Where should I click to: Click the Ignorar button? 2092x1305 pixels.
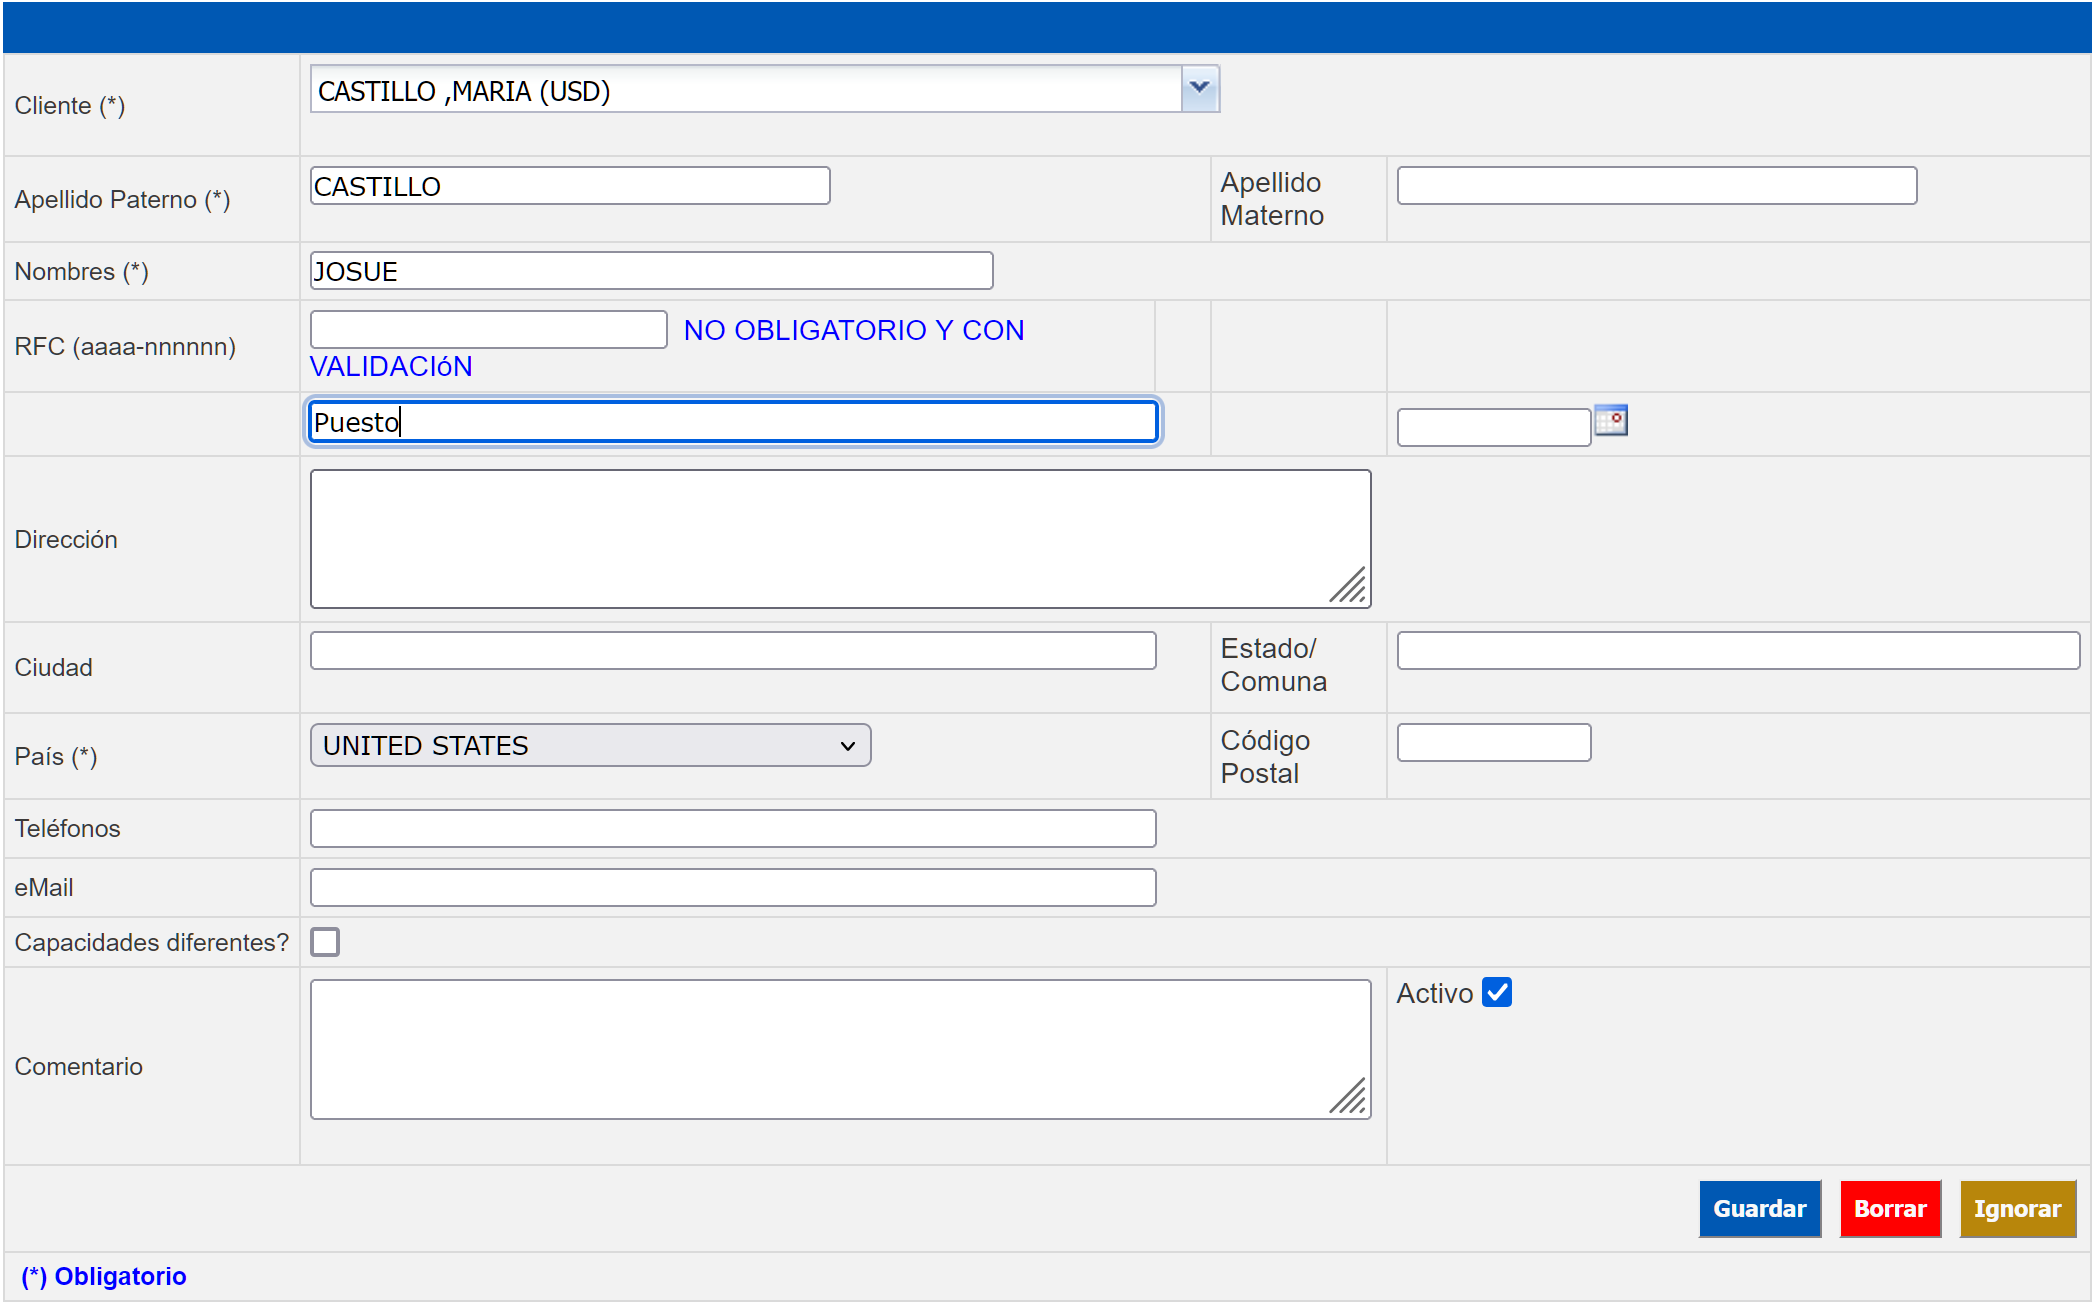coord(2018,1209)
